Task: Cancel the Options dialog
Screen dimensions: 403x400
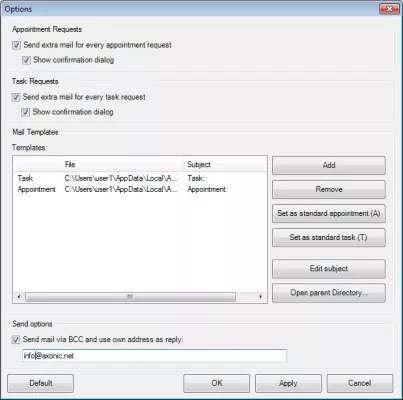Action: point(360,383)
